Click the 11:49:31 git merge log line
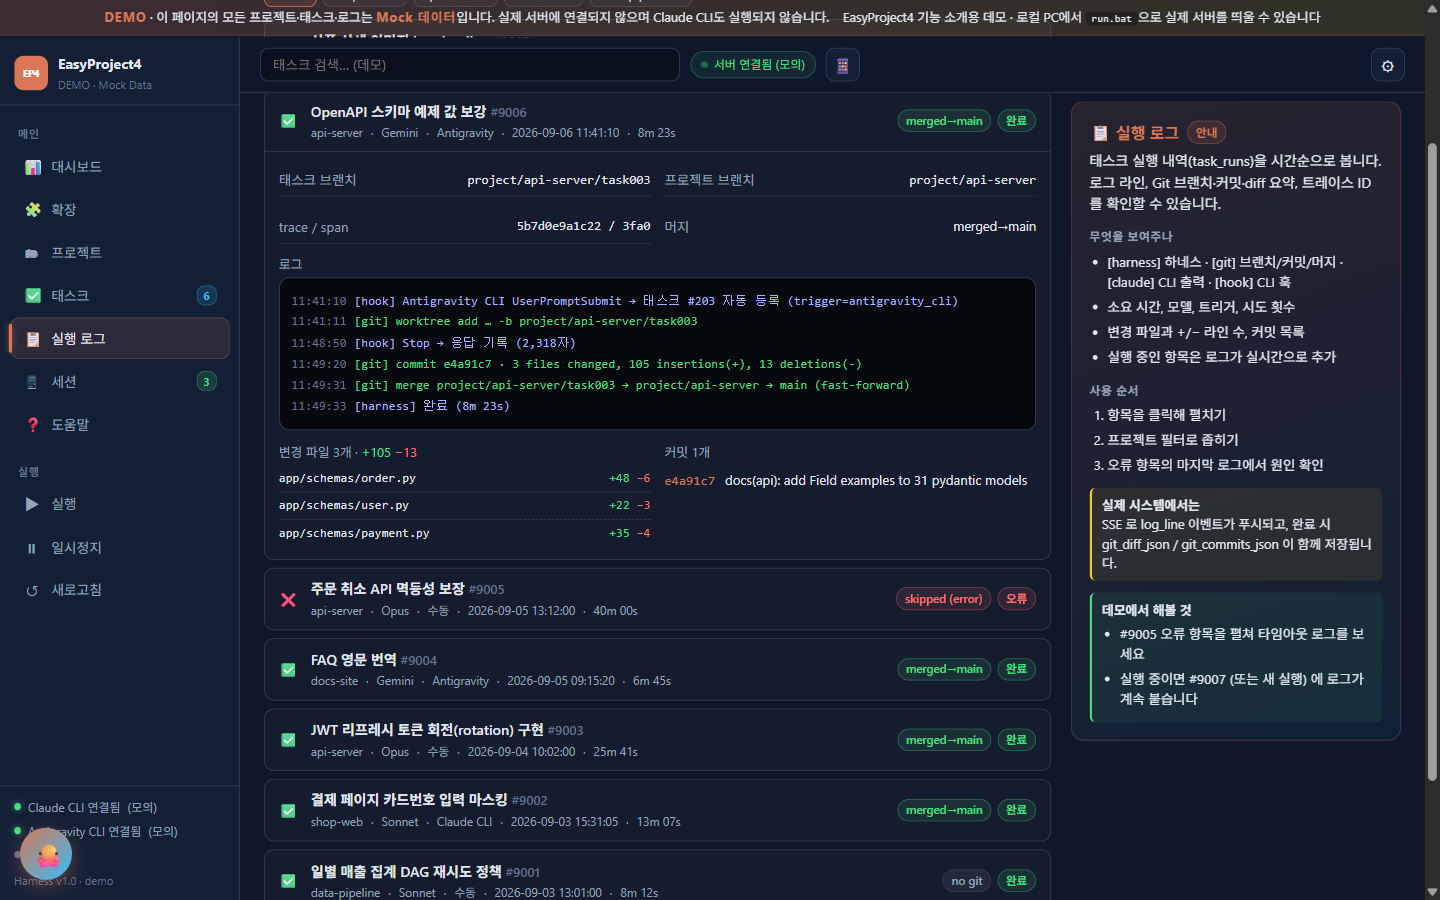The height and width of the screenshot is (900, 1440). tap(600, 385)
